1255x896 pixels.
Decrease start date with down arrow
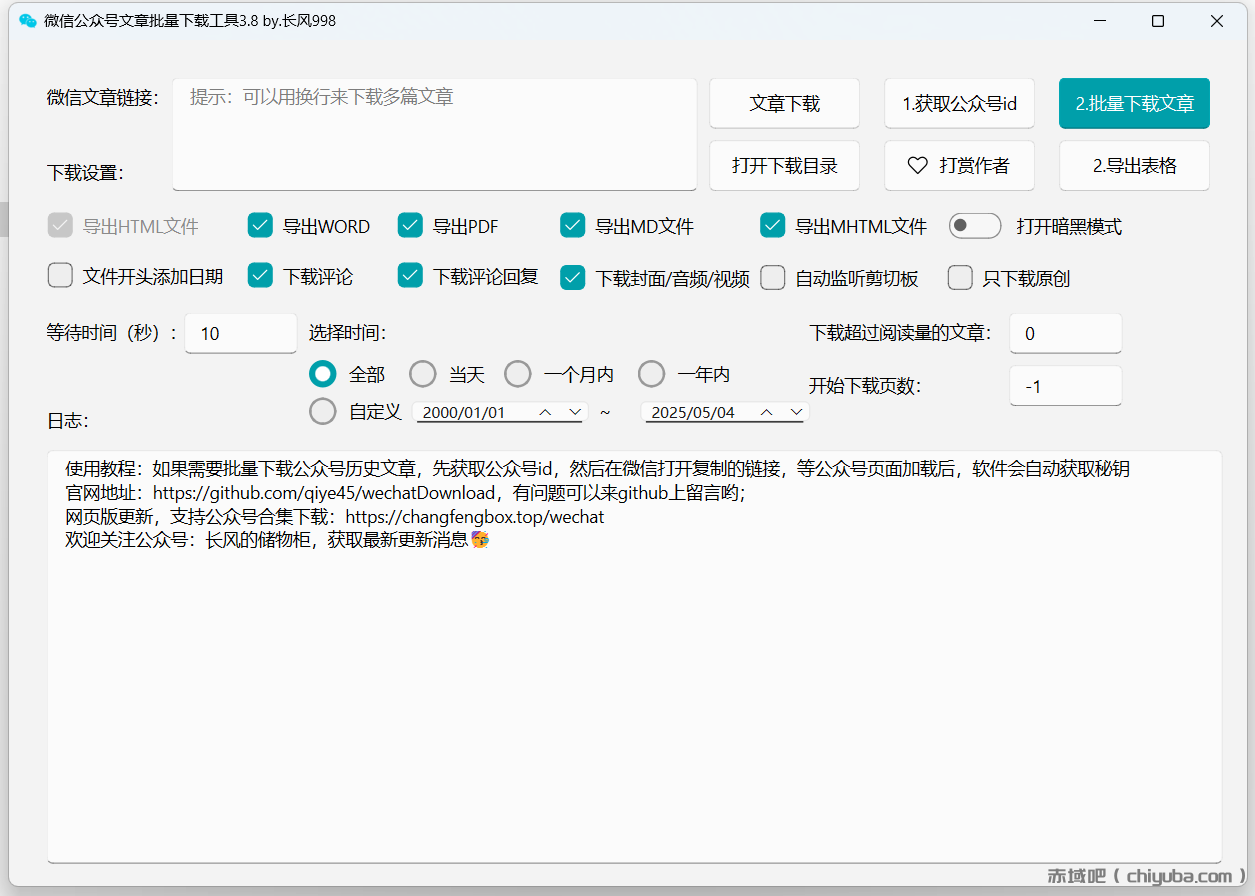pyautogui.click(x=575, y=412)
